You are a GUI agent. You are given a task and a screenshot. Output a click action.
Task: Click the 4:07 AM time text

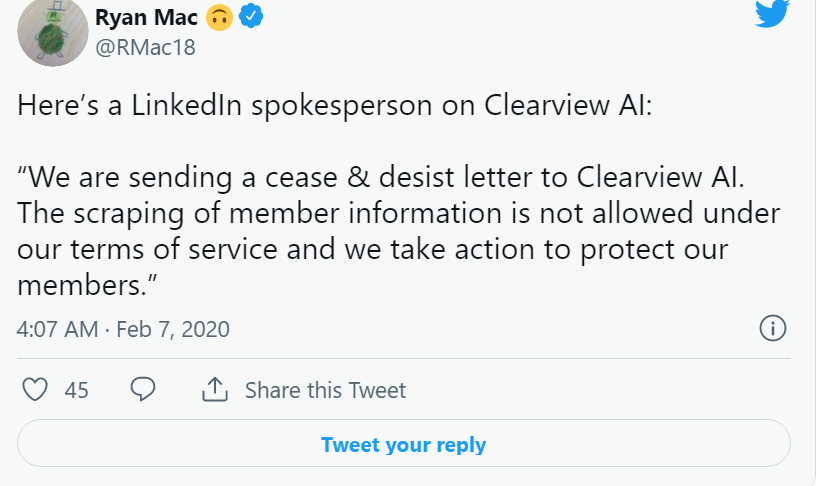56,328
